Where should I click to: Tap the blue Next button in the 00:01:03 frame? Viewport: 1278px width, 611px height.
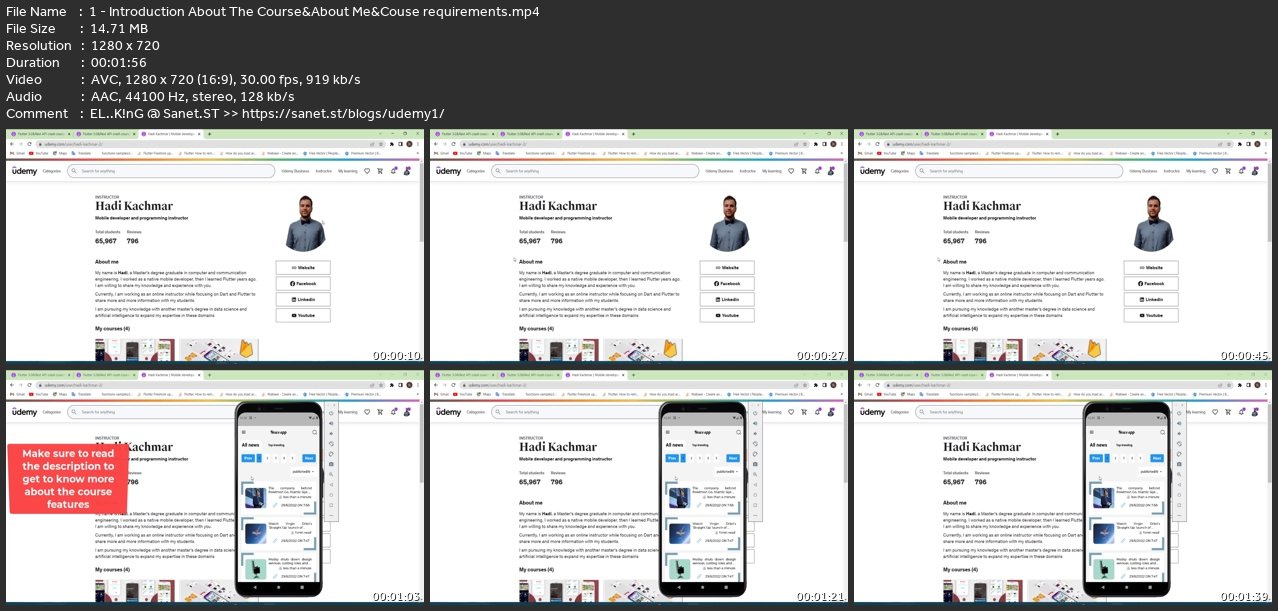click(x=310, y=457)
